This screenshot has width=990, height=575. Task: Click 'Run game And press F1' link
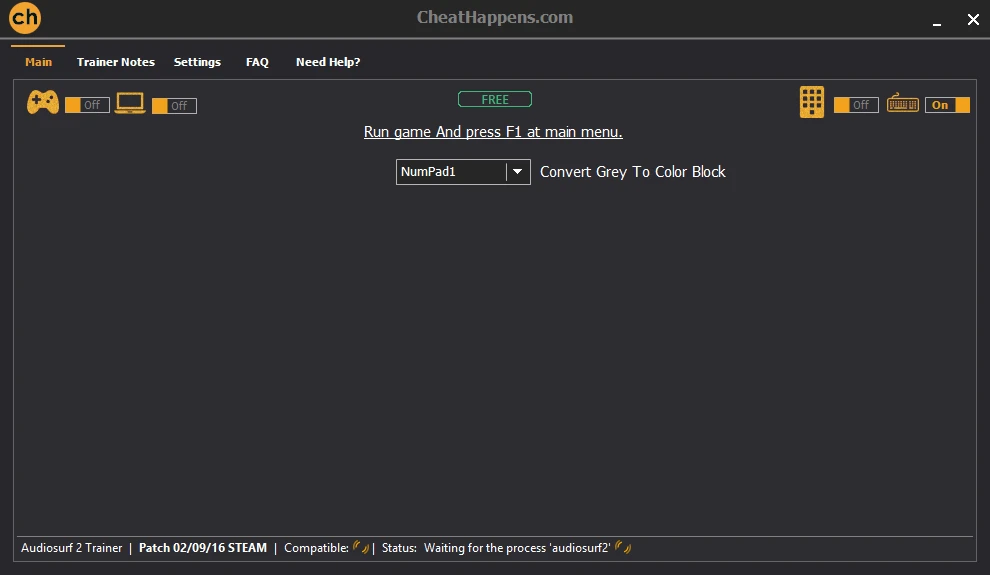(493, 132)
